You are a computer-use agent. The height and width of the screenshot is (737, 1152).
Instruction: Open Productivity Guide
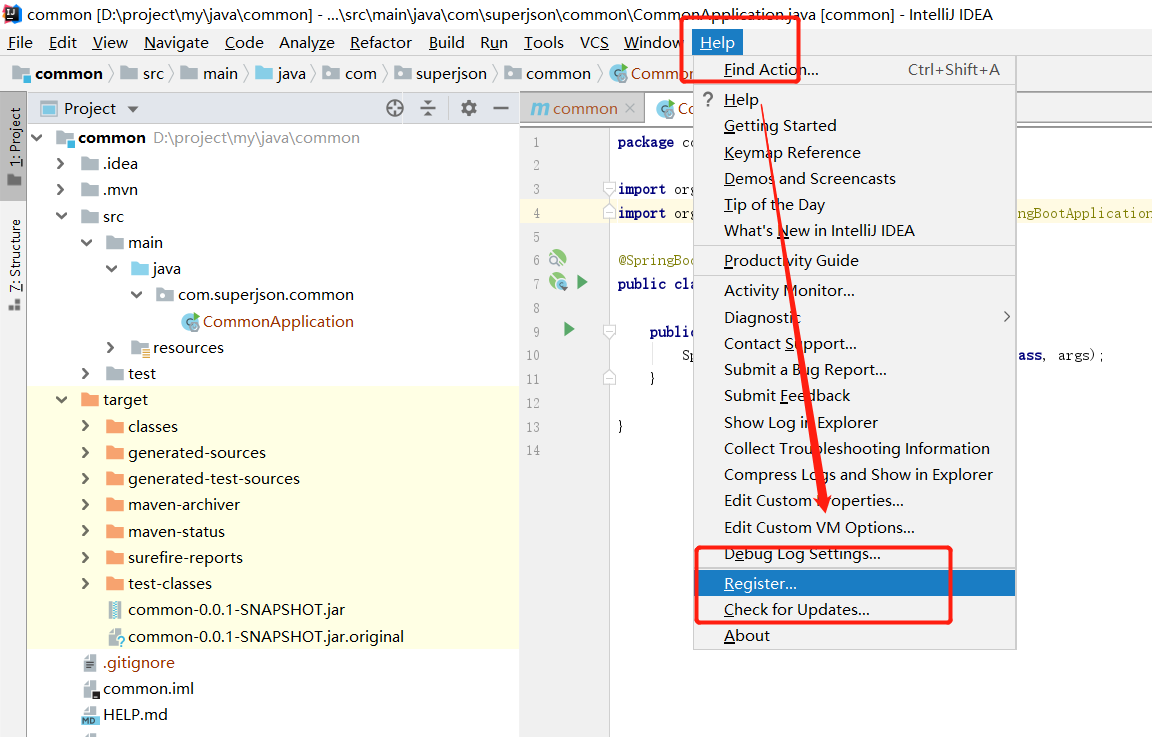pyautogui.click(x=855, y=260)
